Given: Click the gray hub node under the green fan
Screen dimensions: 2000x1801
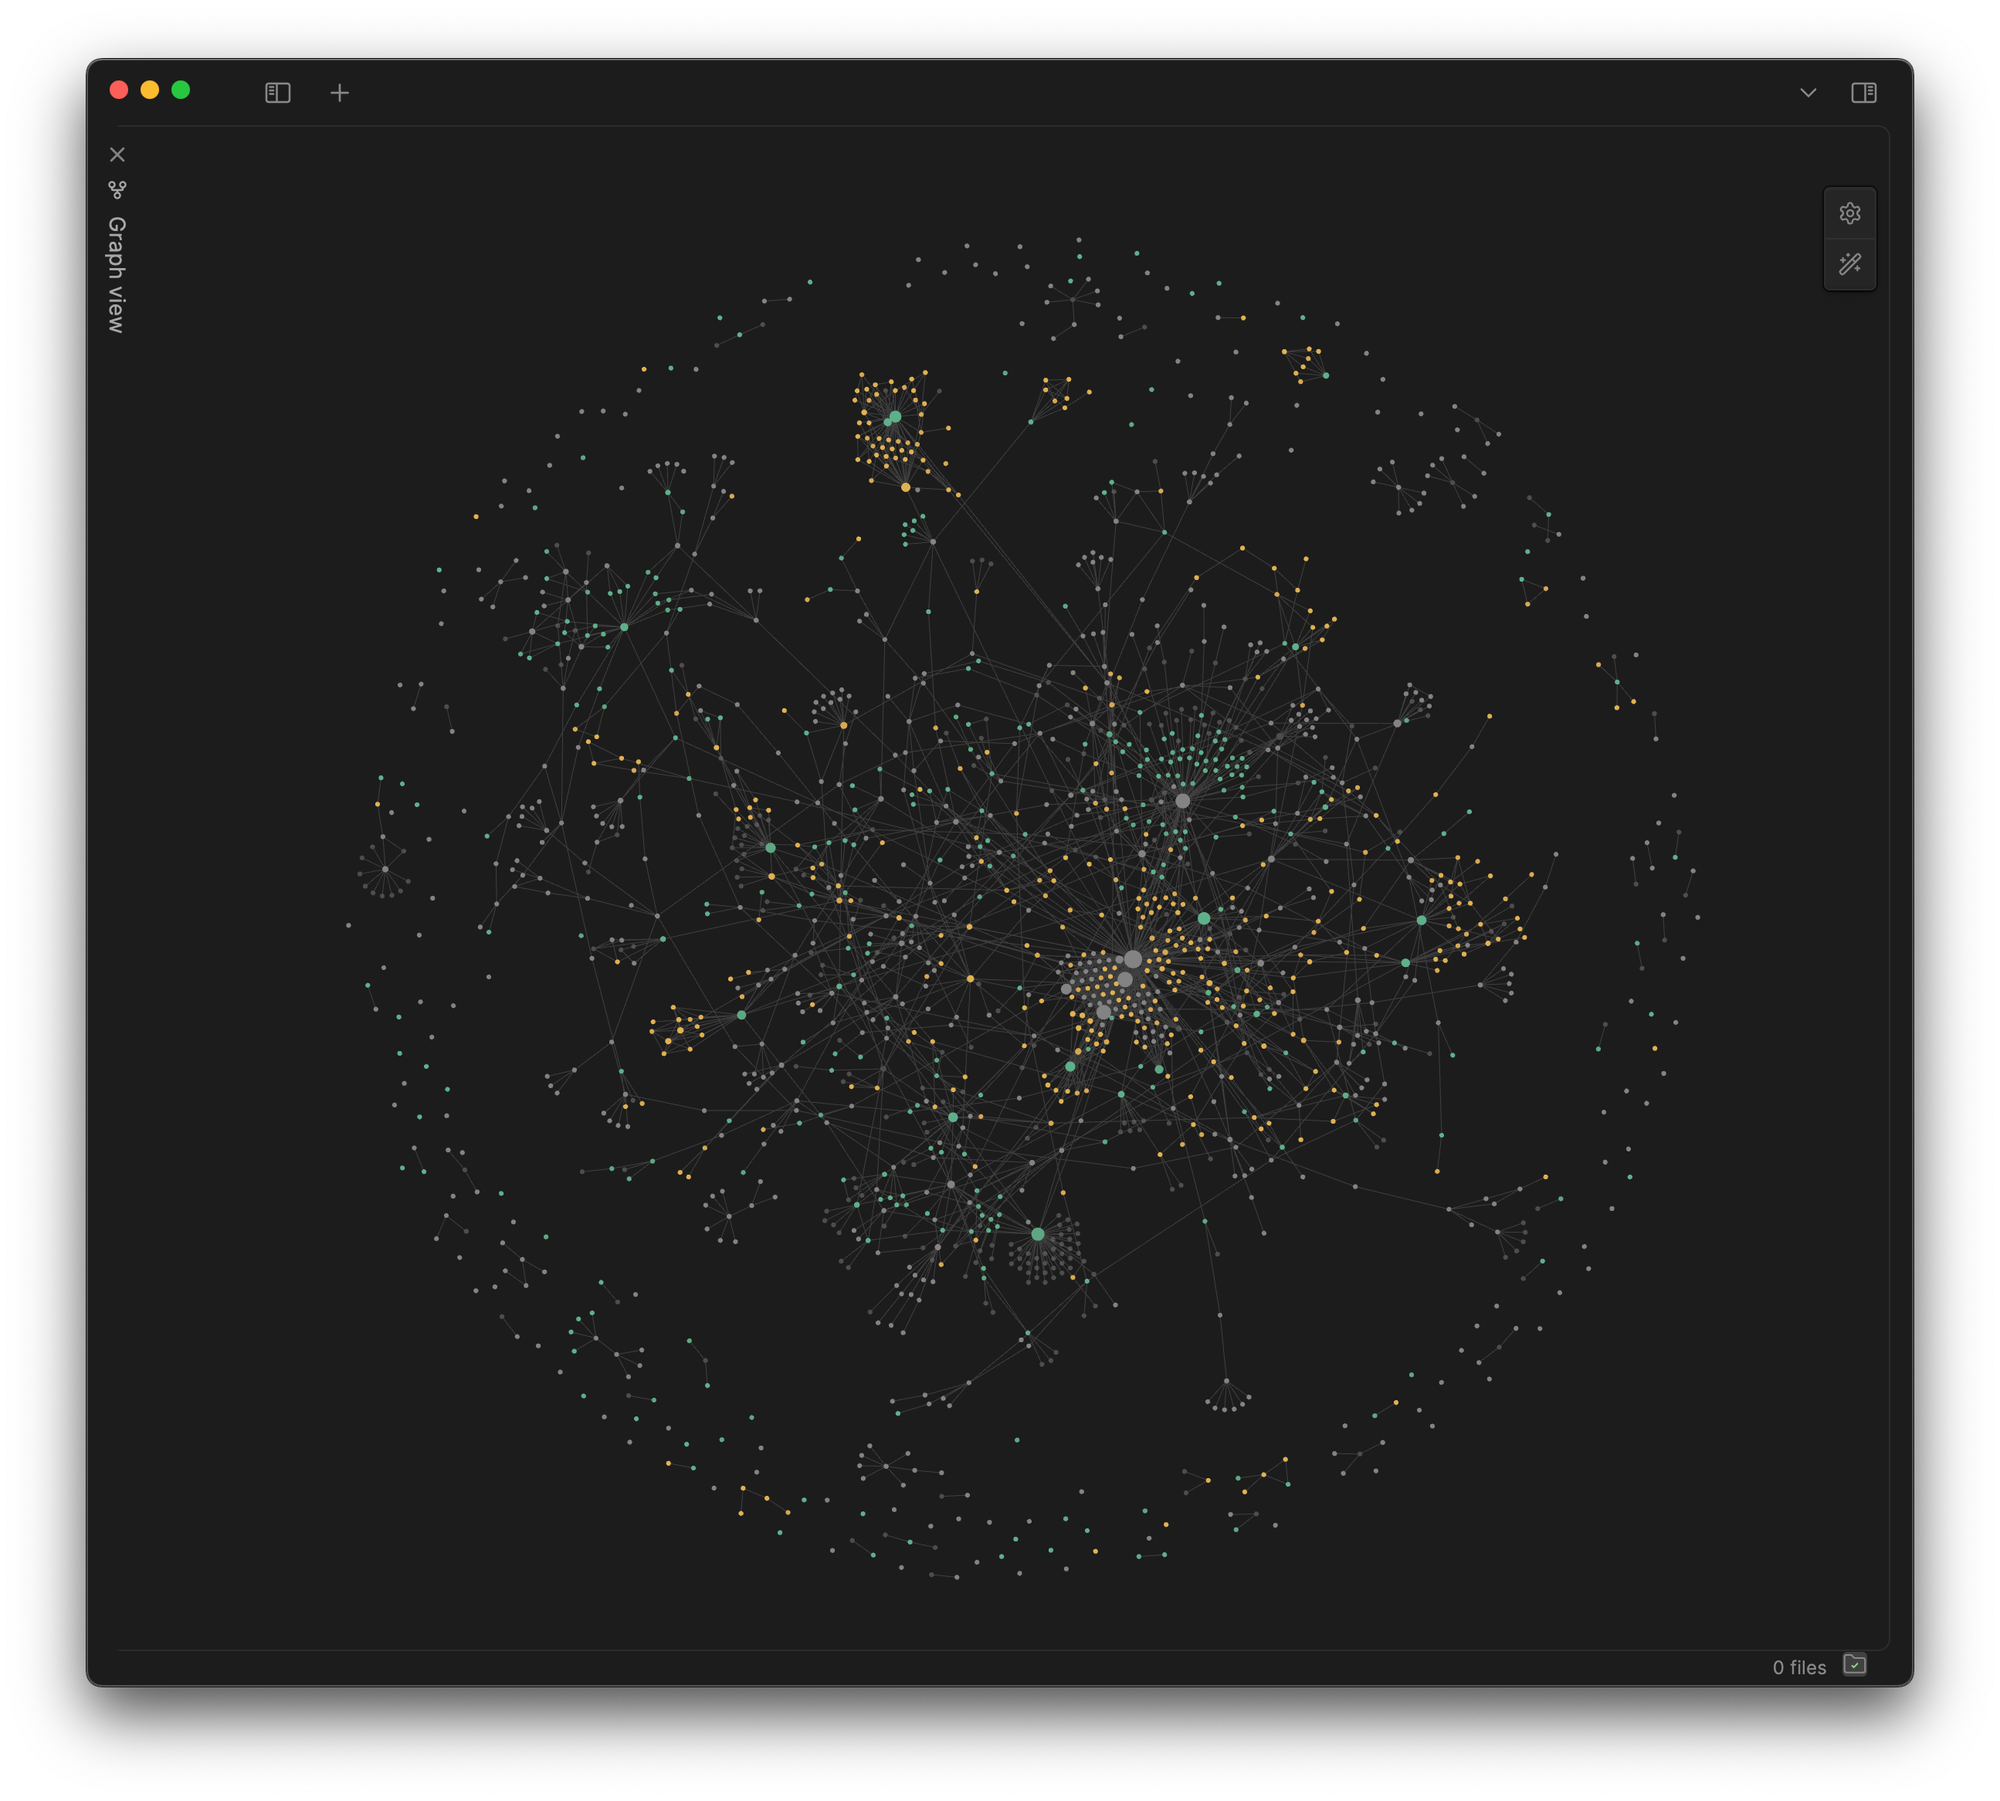Looking at the screenshot, I should tap(1182, 801).
